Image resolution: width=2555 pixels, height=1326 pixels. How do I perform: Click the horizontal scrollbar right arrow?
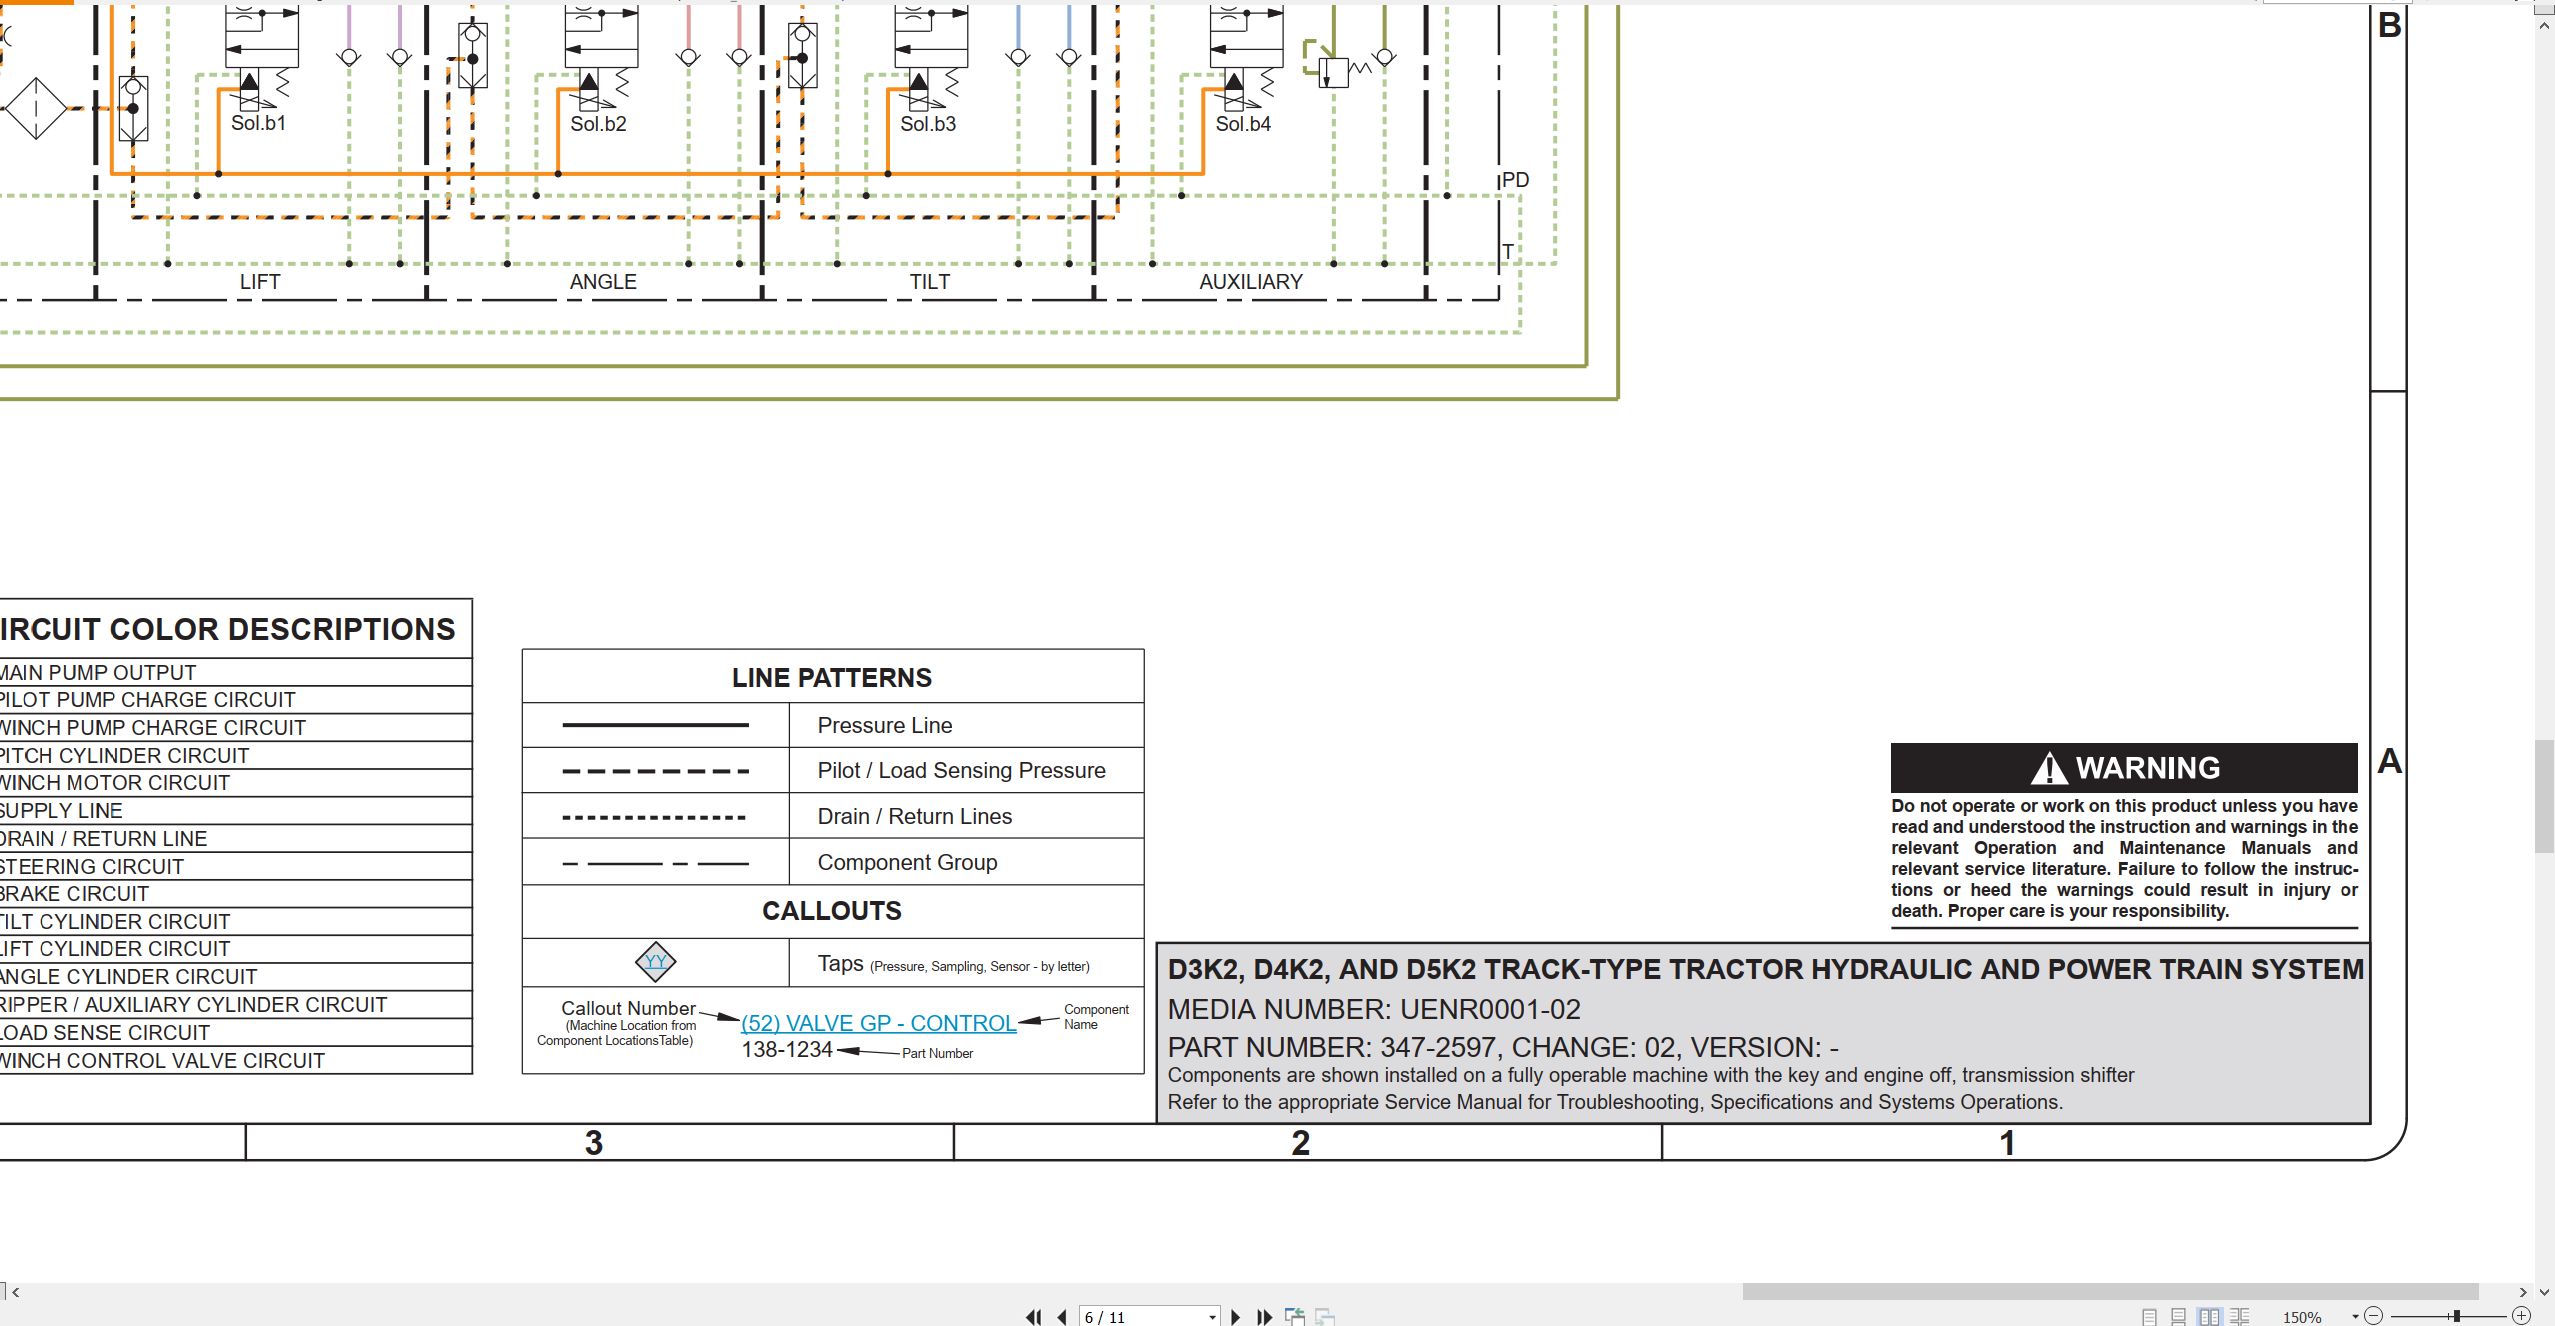click(x=2523, y=1292)
